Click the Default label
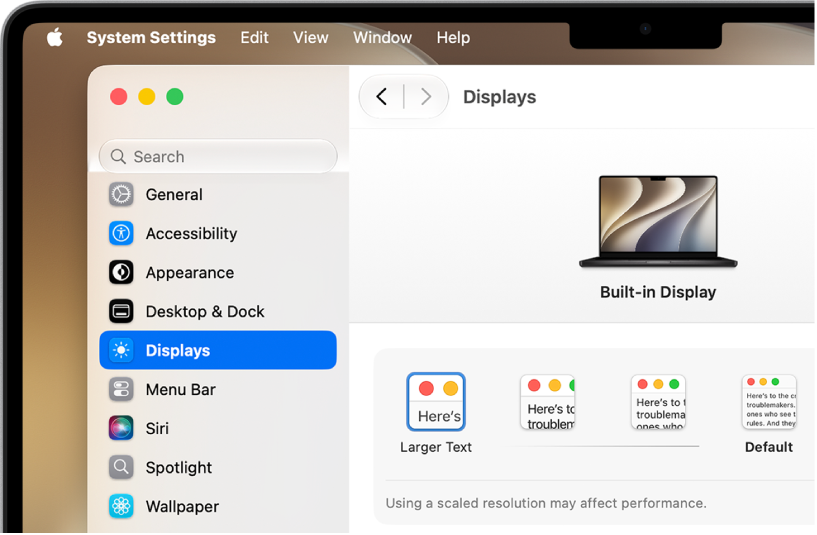This screenshot has width=817, height=535. (x=769, y=447)
